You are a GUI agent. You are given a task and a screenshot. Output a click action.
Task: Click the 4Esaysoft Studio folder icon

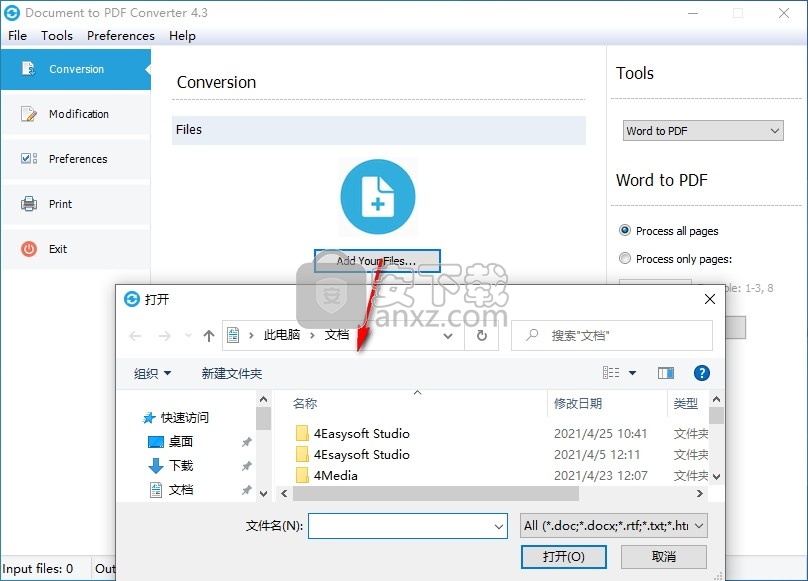click(302, 454)
